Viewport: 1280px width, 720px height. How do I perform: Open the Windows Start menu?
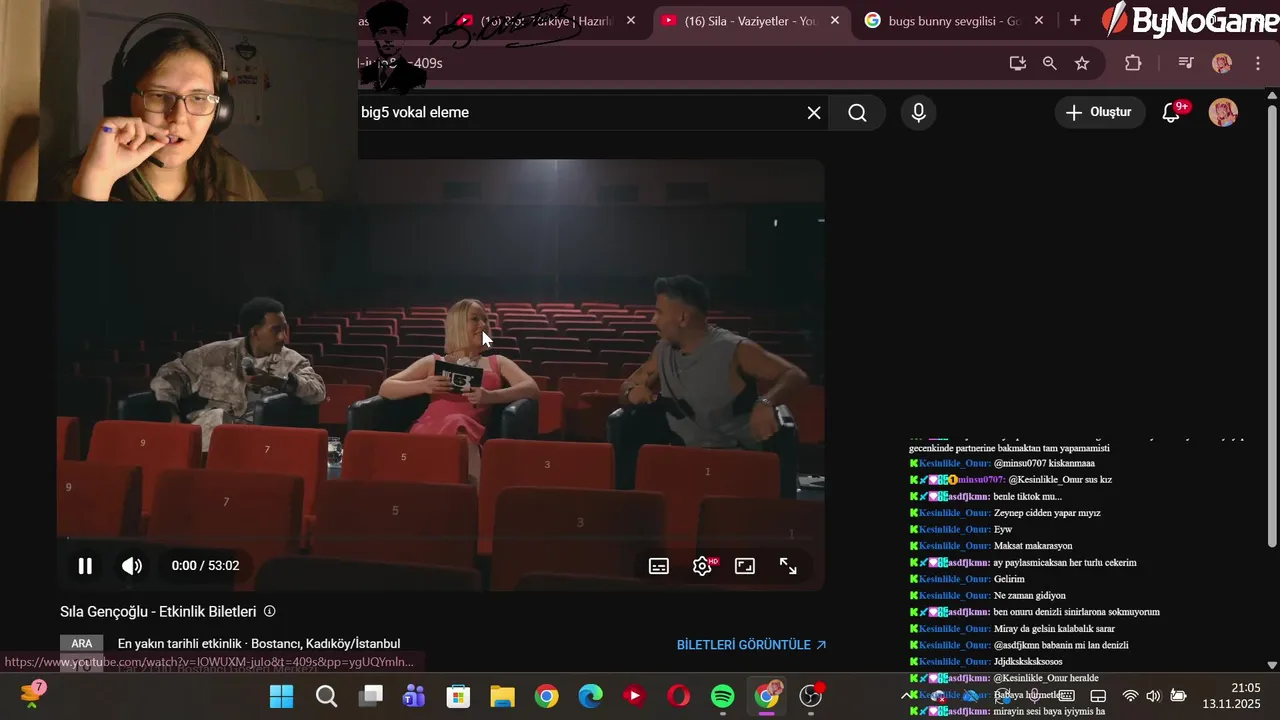tap(282, 696)
